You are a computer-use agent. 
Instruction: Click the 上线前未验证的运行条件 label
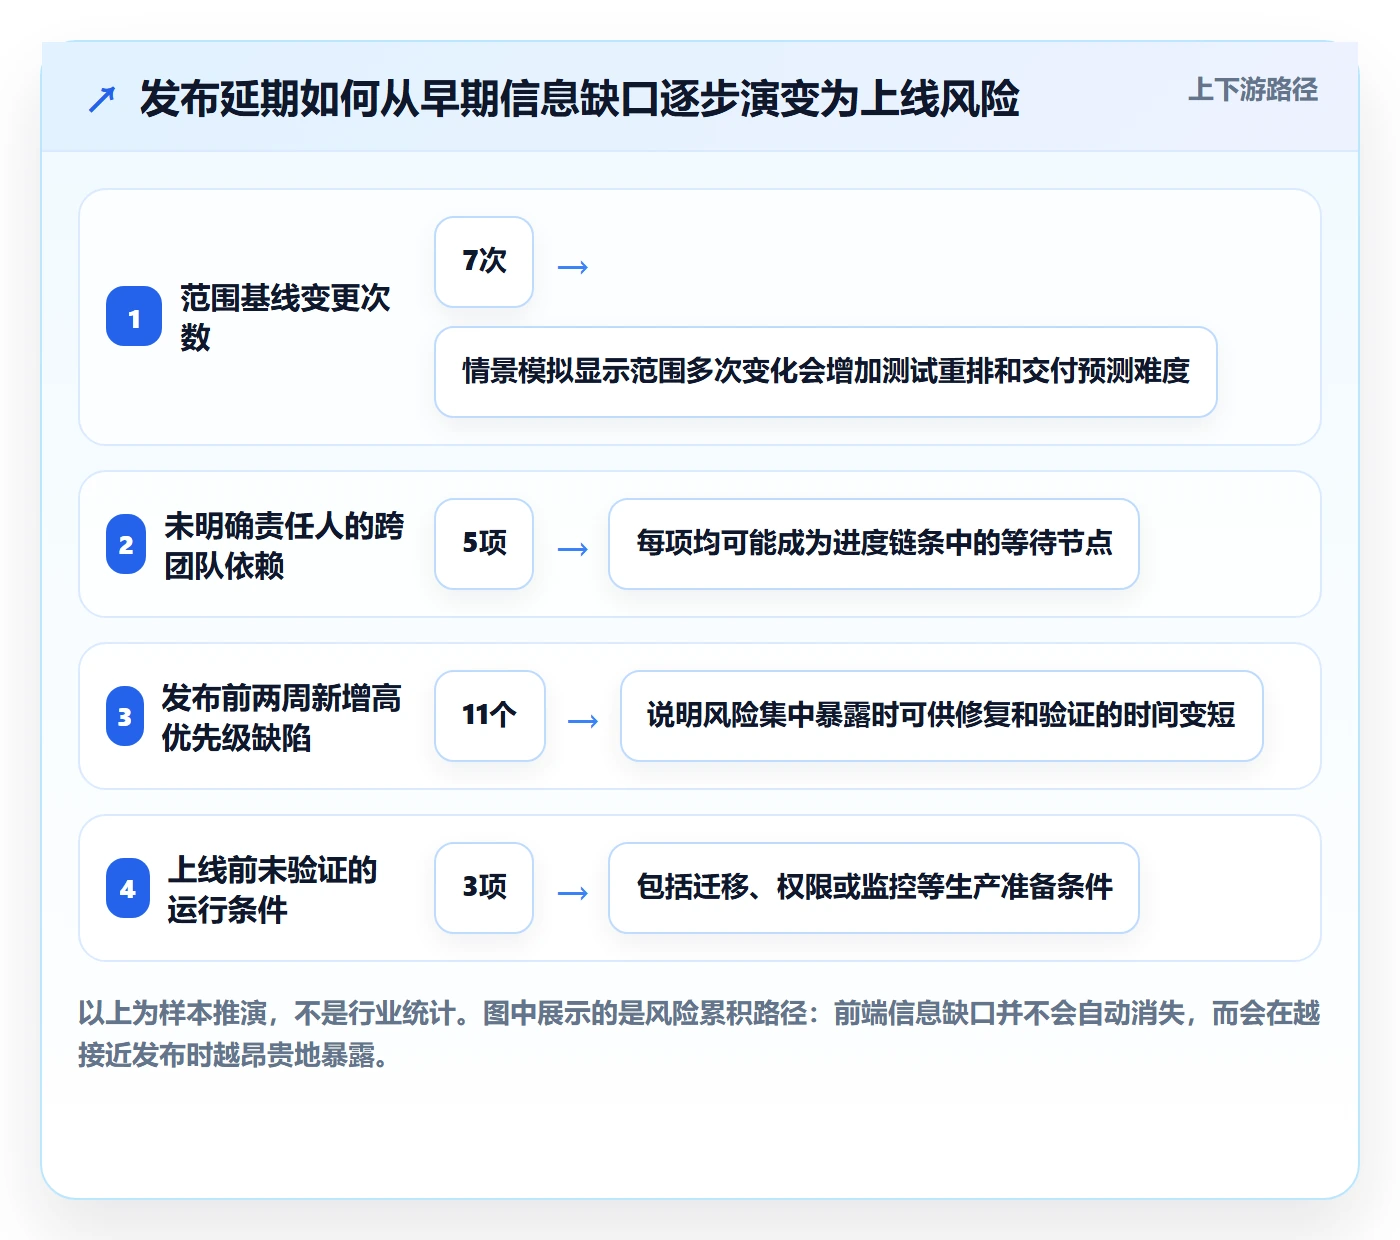click(x=273, y=889)
